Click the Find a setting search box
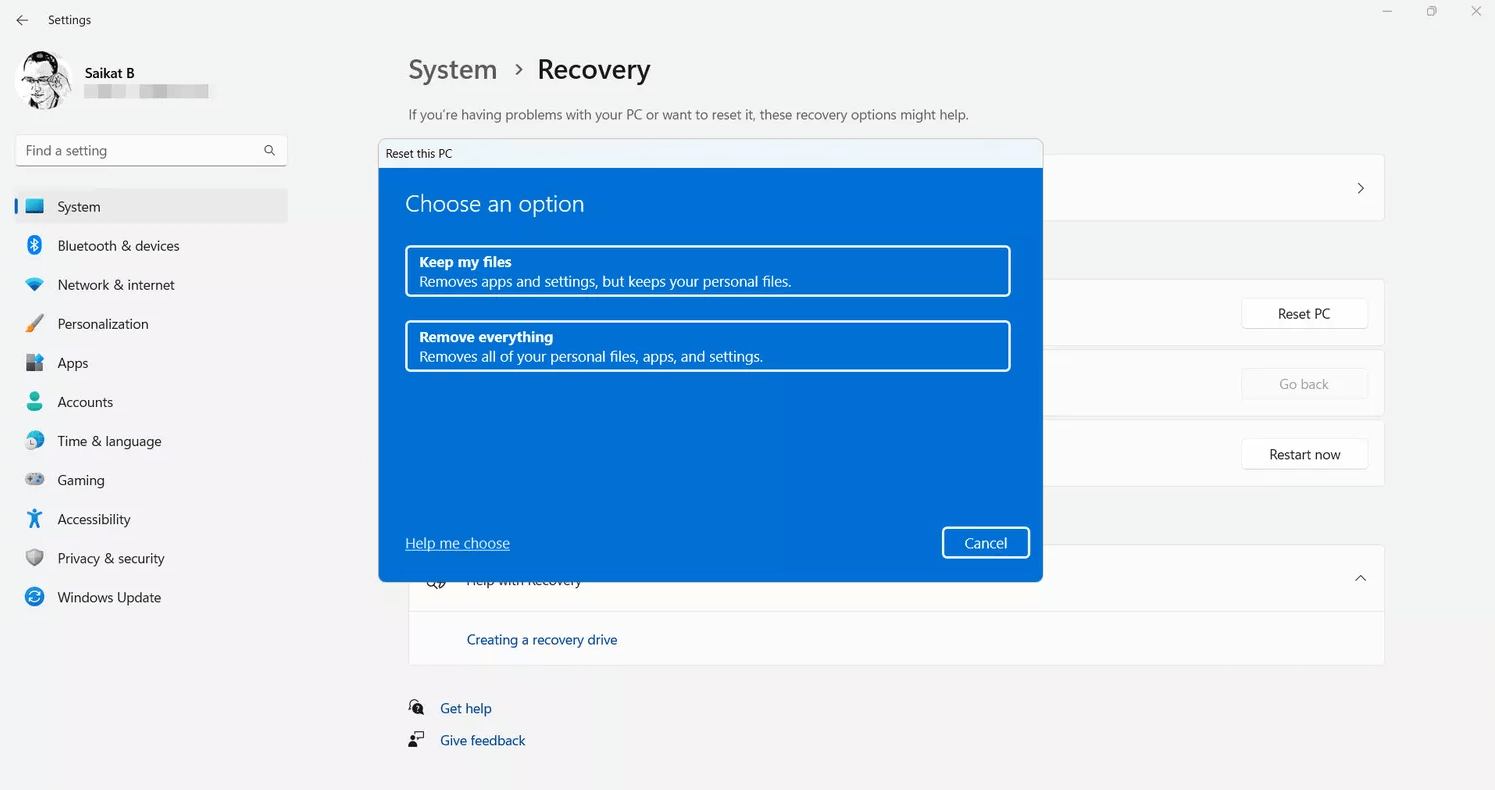1495x790 pixels. (150, 150)
